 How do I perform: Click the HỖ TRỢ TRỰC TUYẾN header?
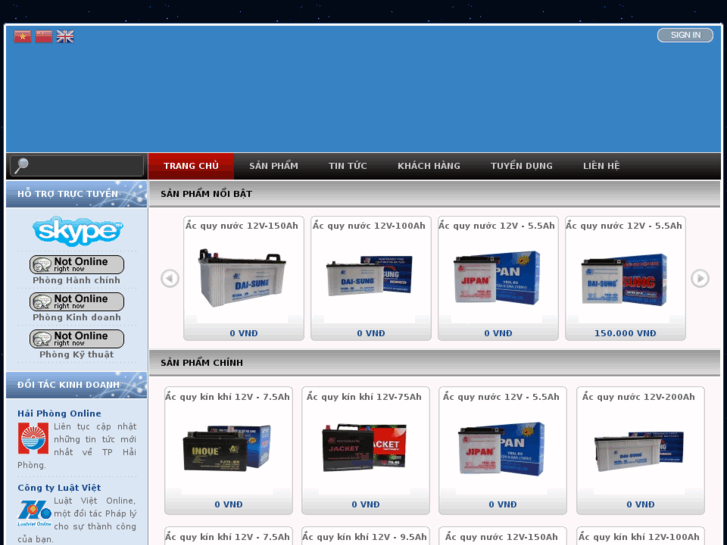(68, 194)
